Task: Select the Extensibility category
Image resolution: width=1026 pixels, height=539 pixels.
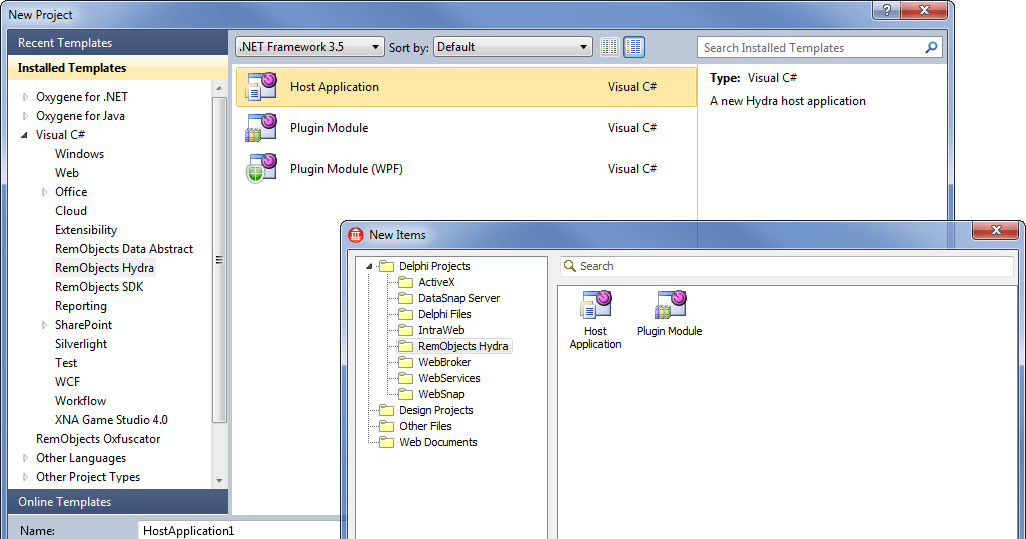Action: point(86,230)
